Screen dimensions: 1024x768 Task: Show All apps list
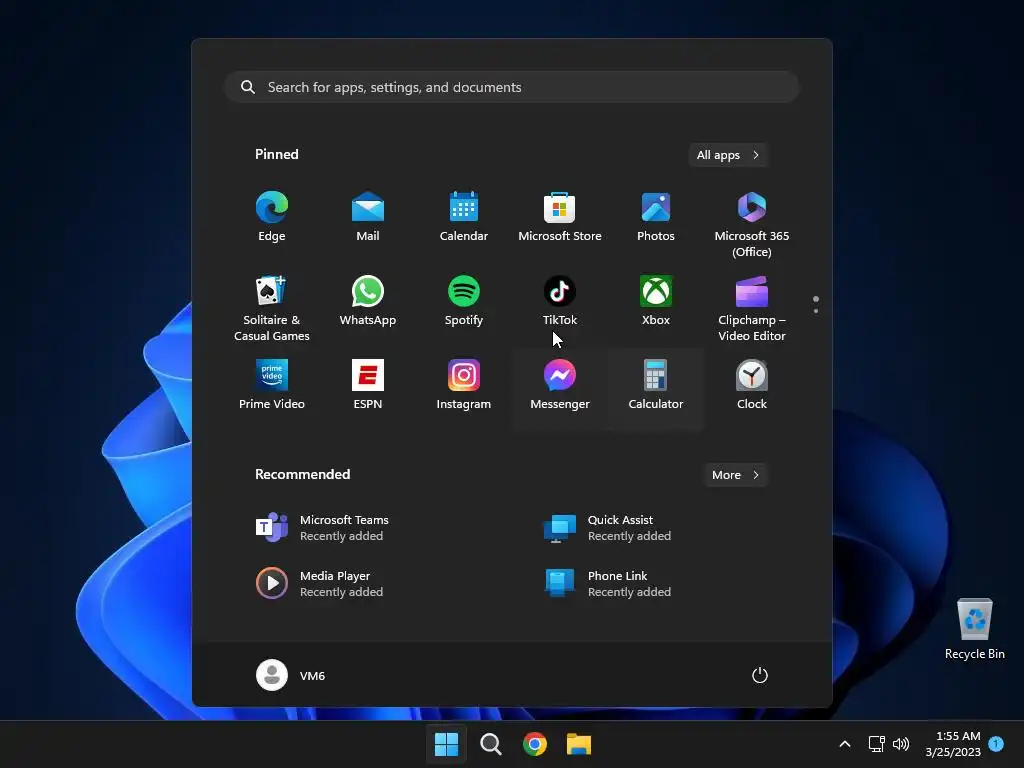(x=728, y=155)
